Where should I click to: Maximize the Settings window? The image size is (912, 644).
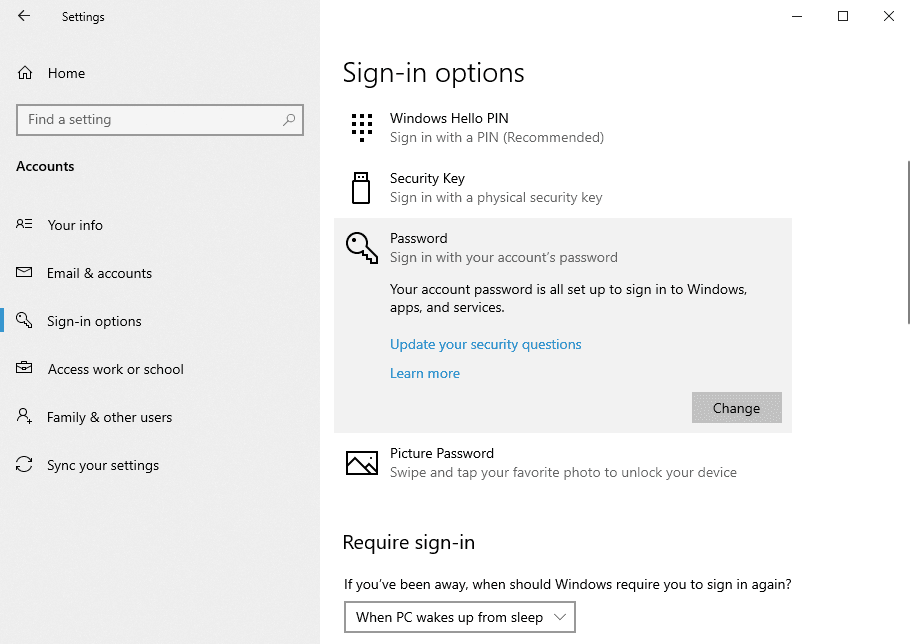point(843,16)
